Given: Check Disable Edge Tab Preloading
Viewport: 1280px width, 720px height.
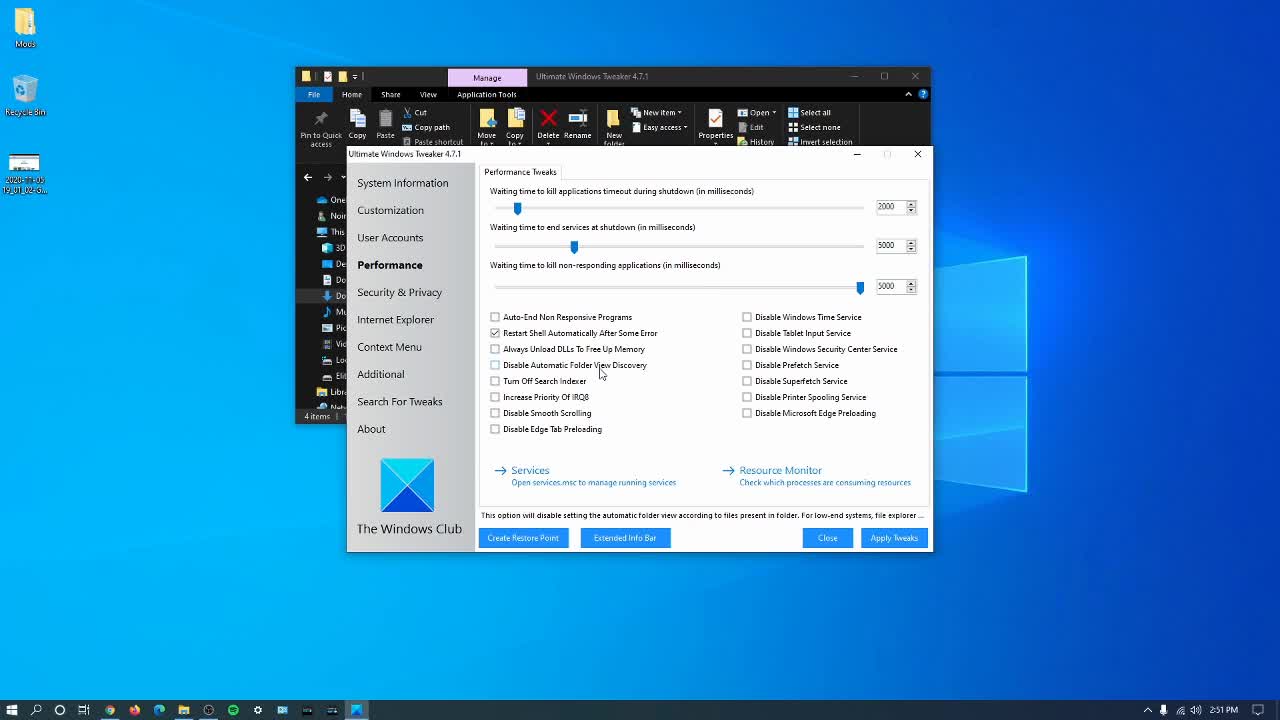Looking at the screenshot, I should click(x=495, y=429).
